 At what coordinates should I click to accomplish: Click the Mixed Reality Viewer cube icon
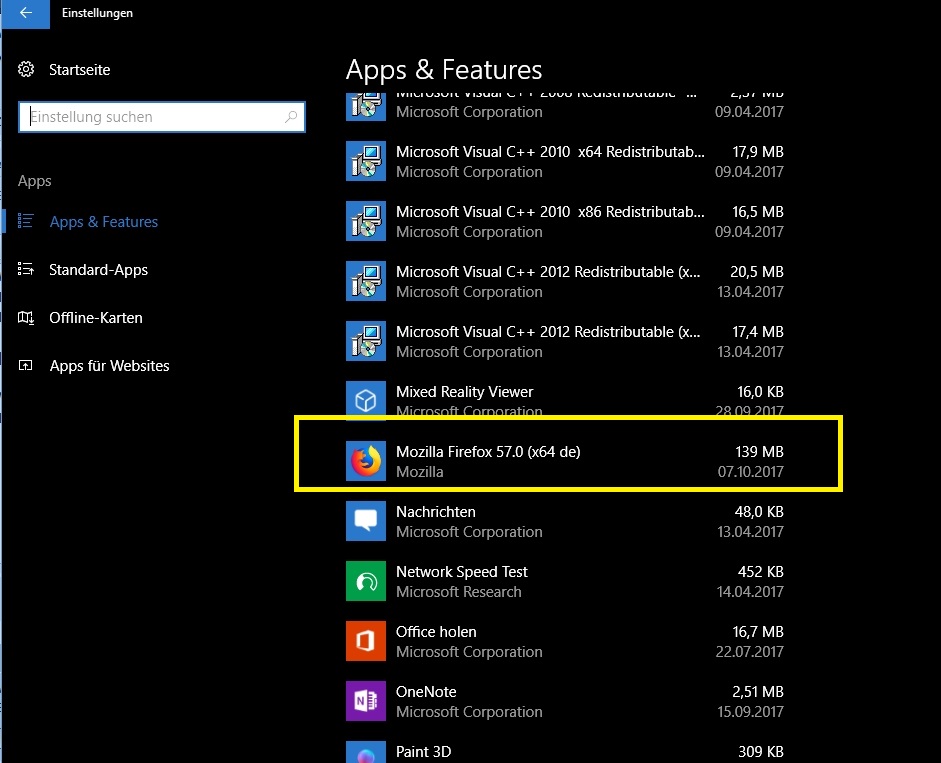click(x=366, y=401)
